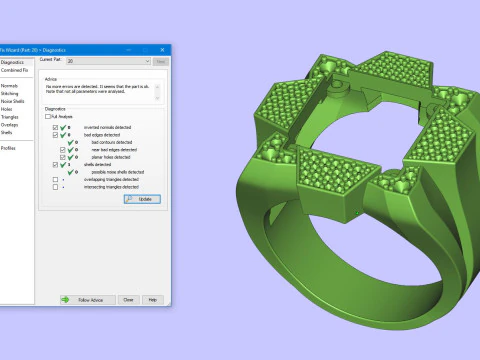Click green check icon for planar holes

[x=70, y=157]
